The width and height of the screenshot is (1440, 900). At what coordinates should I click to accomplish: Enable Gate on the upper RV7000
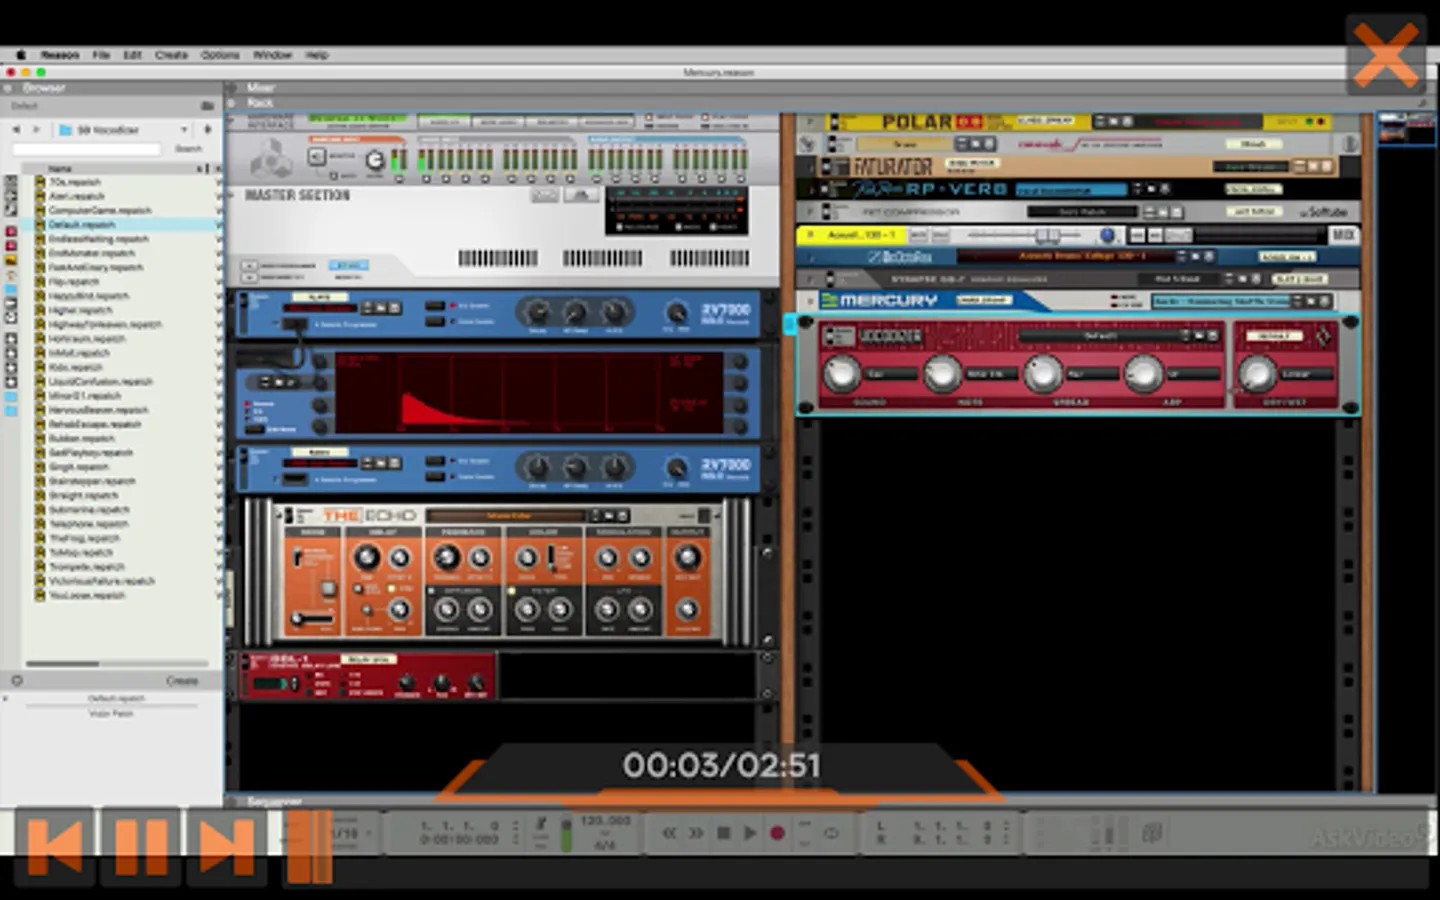click(x=435, y=321)
